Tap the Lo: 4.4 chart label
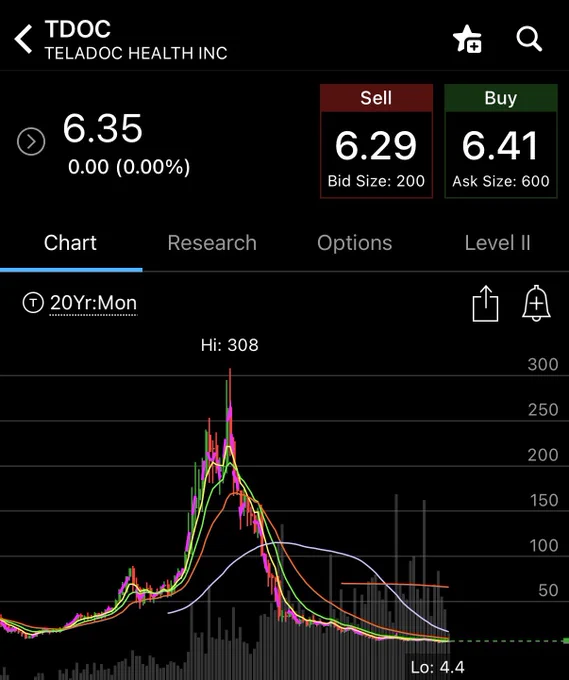Screen dimensions: 569x680 click(437, 667)
